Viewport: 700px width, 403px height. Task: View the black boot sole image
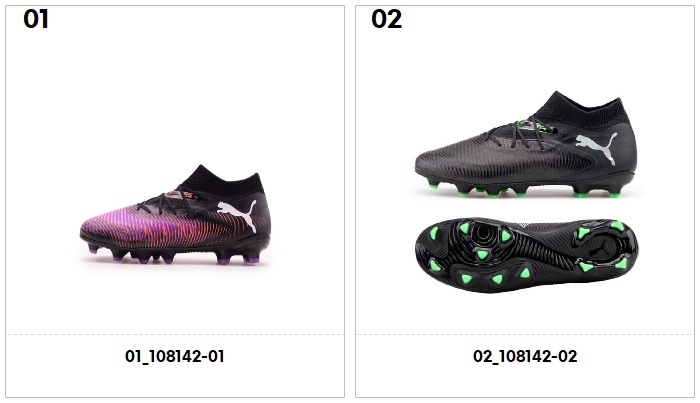click(526, 255)
